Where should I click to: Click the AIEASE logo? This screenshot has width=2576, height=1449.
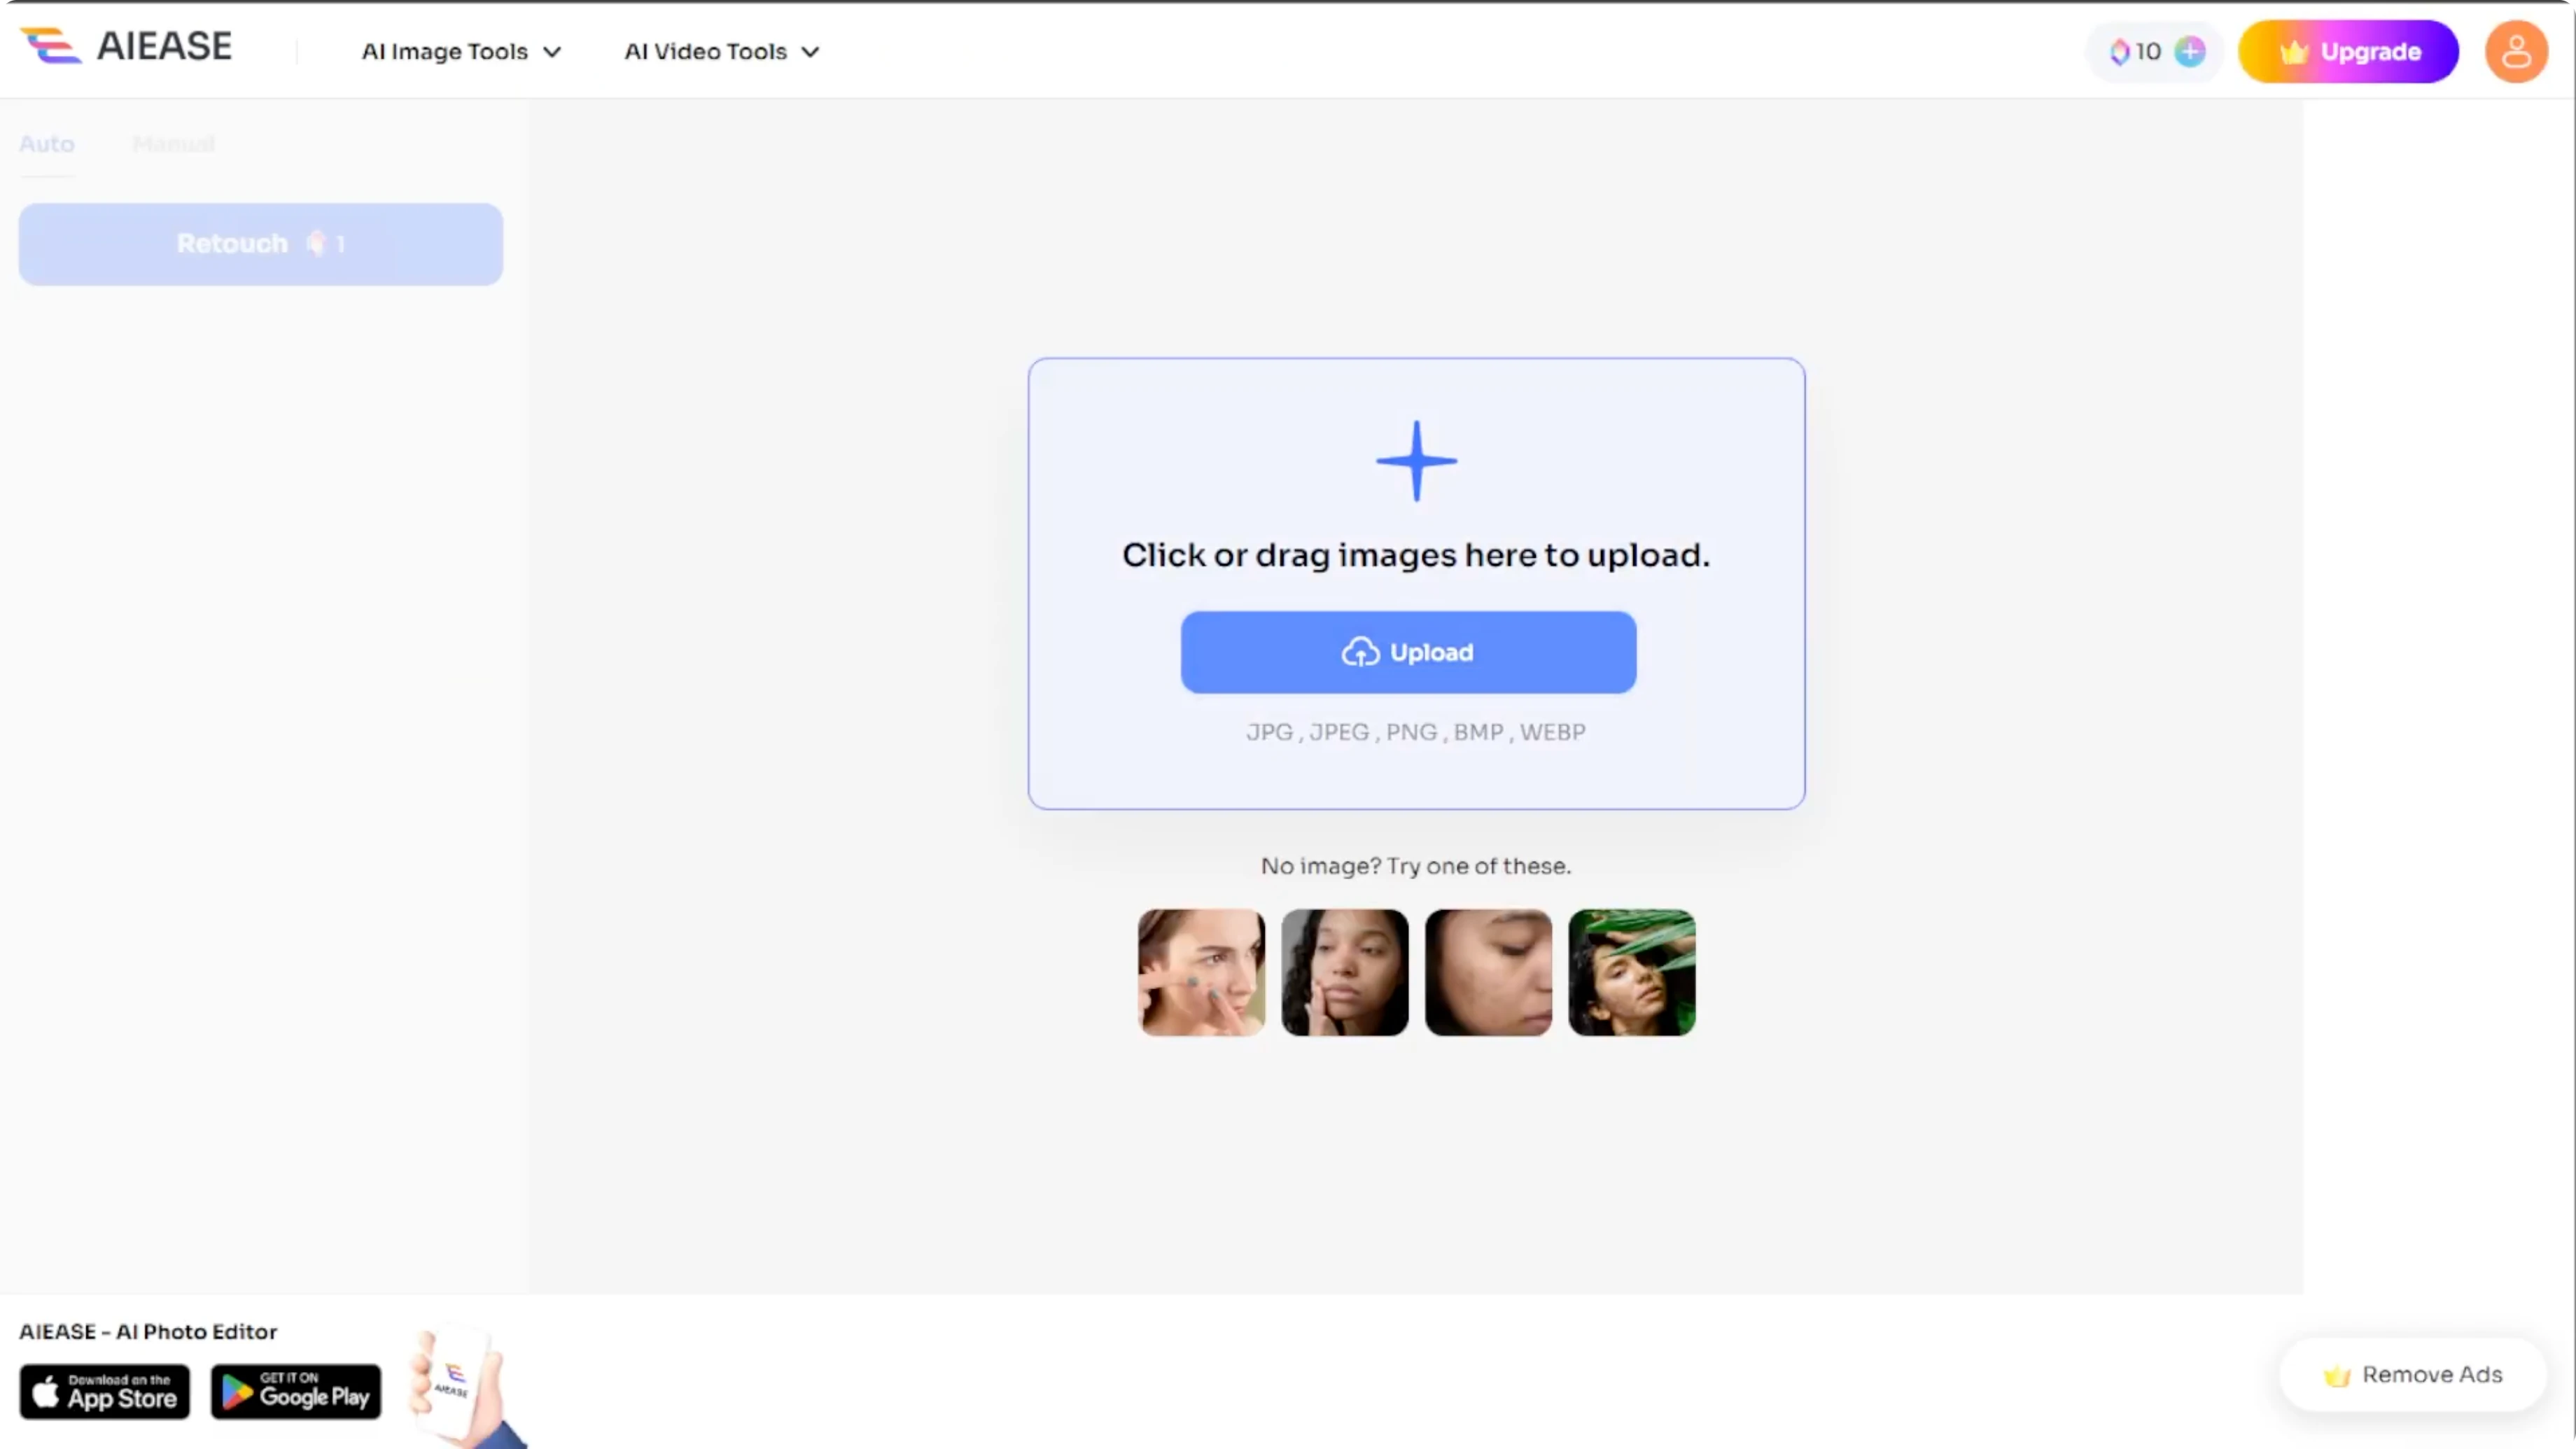126,46
